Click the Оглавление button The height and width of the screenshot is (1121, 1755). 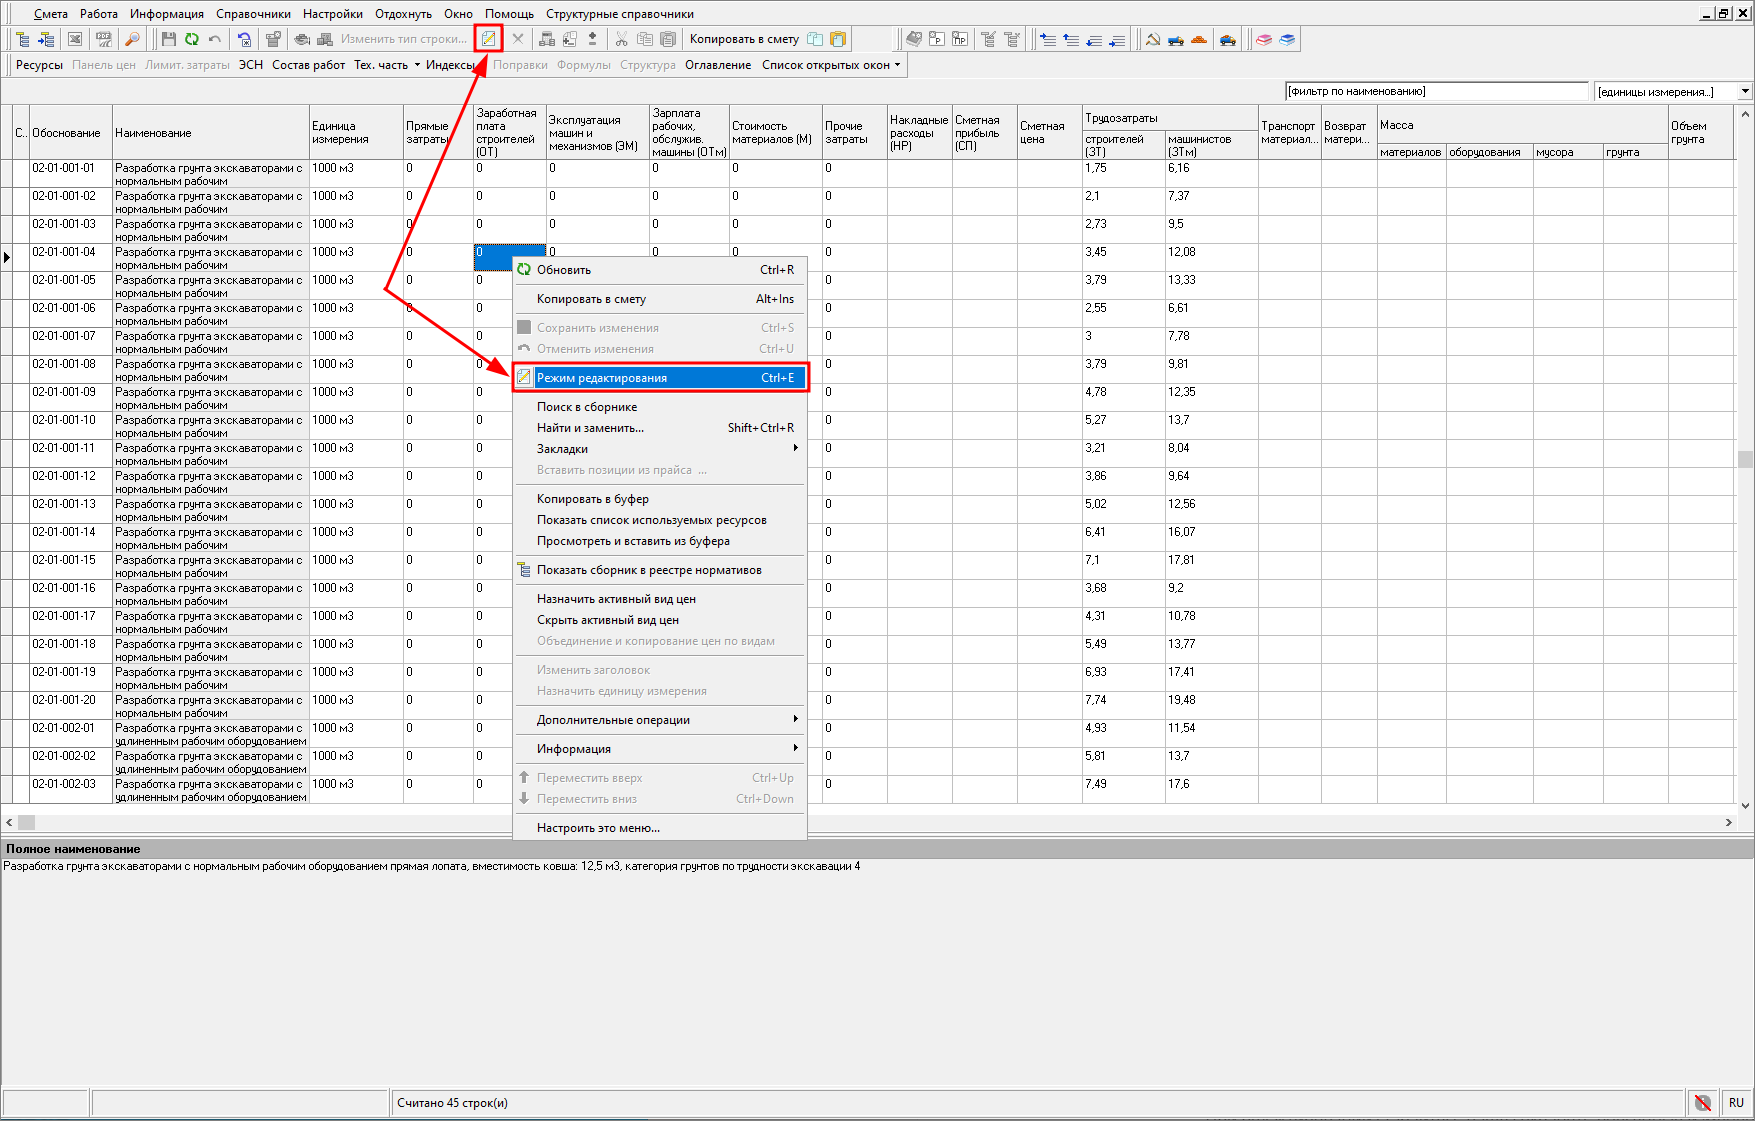click(x=717, y=65)
